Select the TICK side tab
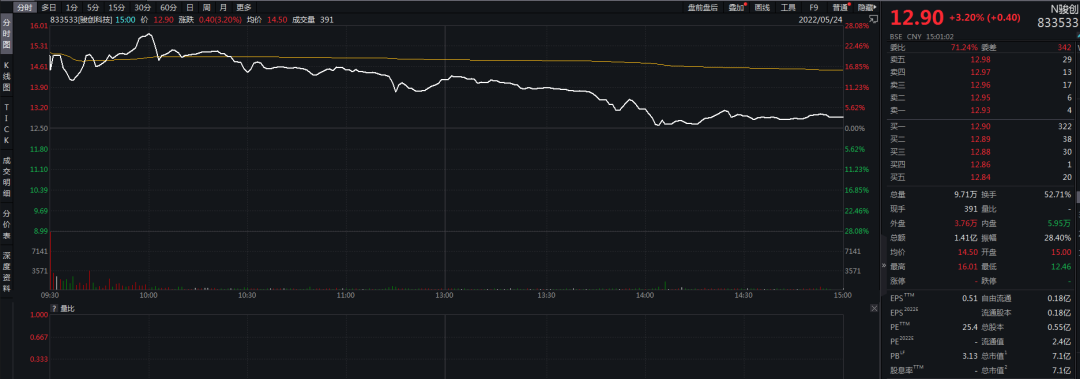1080x379 pixels. [x=6, y=124]
